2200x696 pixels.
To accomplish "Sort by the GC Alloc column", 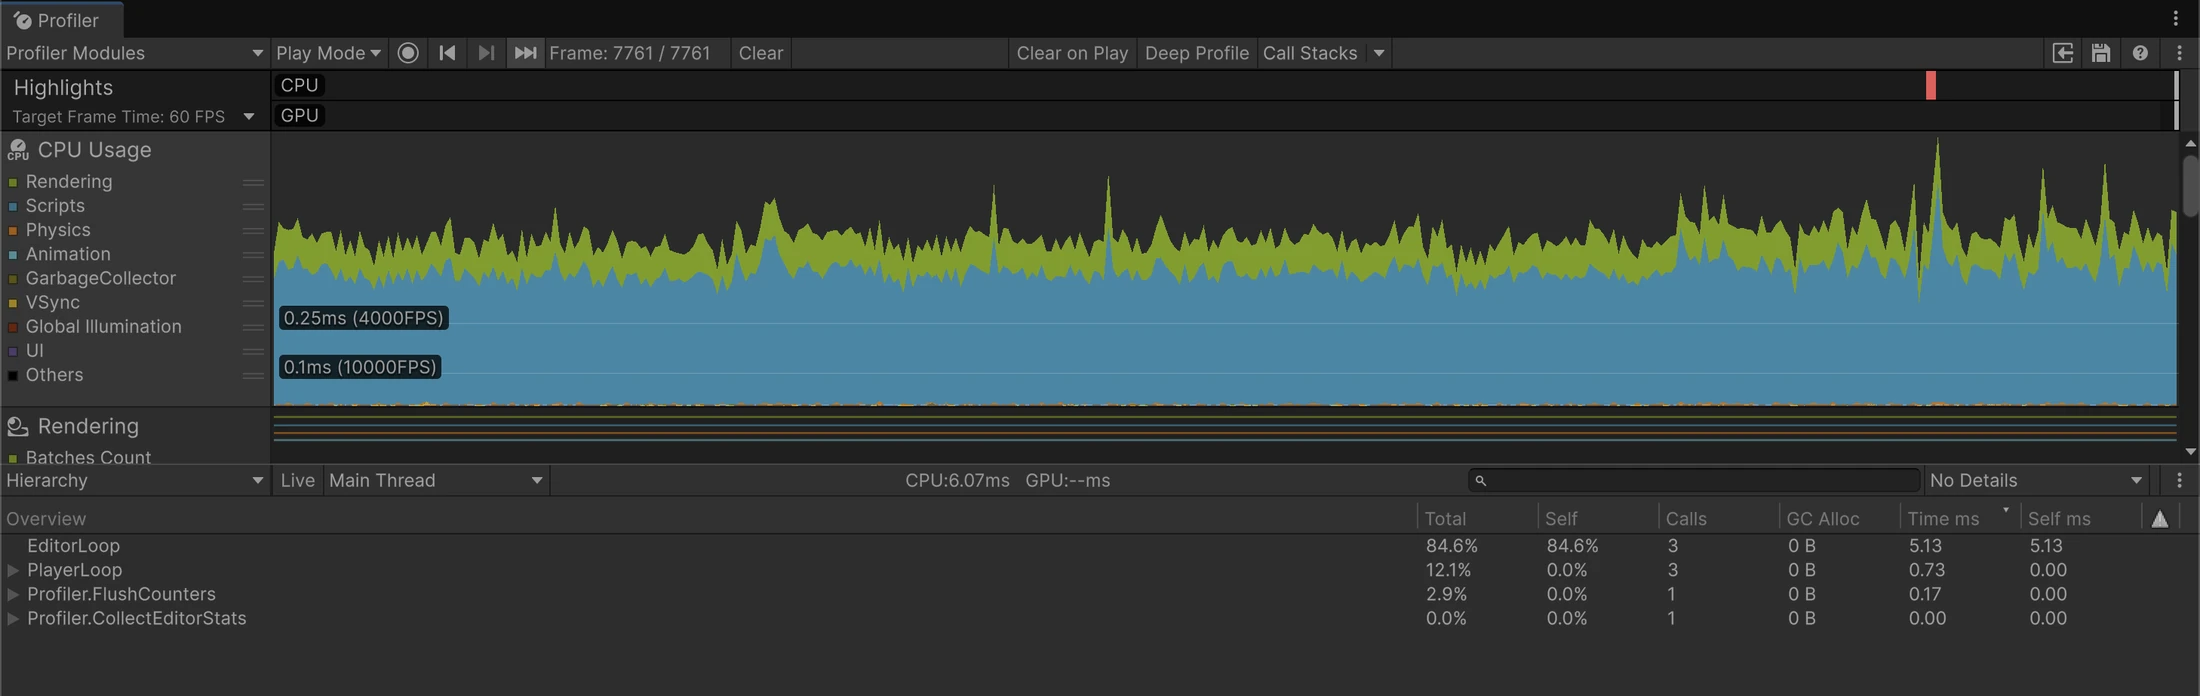I will point(1839,519).
